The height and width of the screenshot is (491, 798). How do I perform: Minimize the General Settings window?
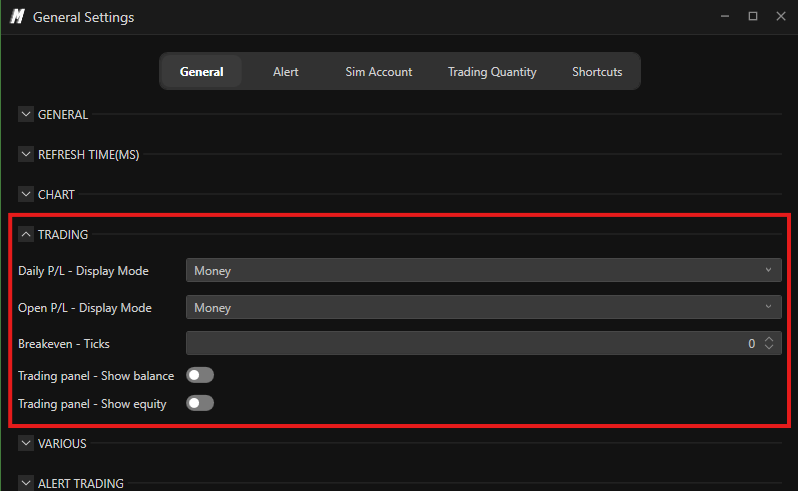(x=725, y=16)
